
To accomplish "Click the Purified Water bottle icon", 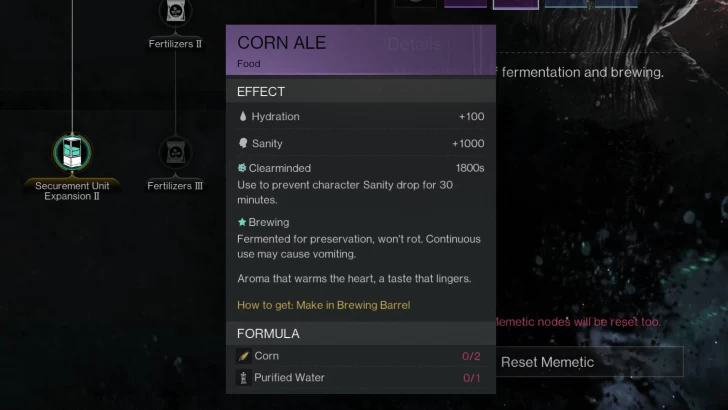I will coord(243,378).
